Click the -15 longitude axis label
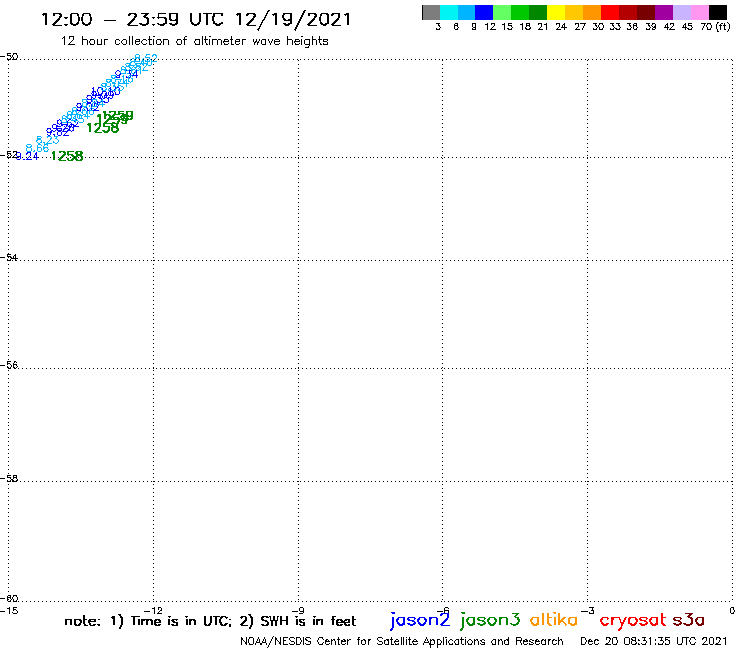 coord(9,611)
